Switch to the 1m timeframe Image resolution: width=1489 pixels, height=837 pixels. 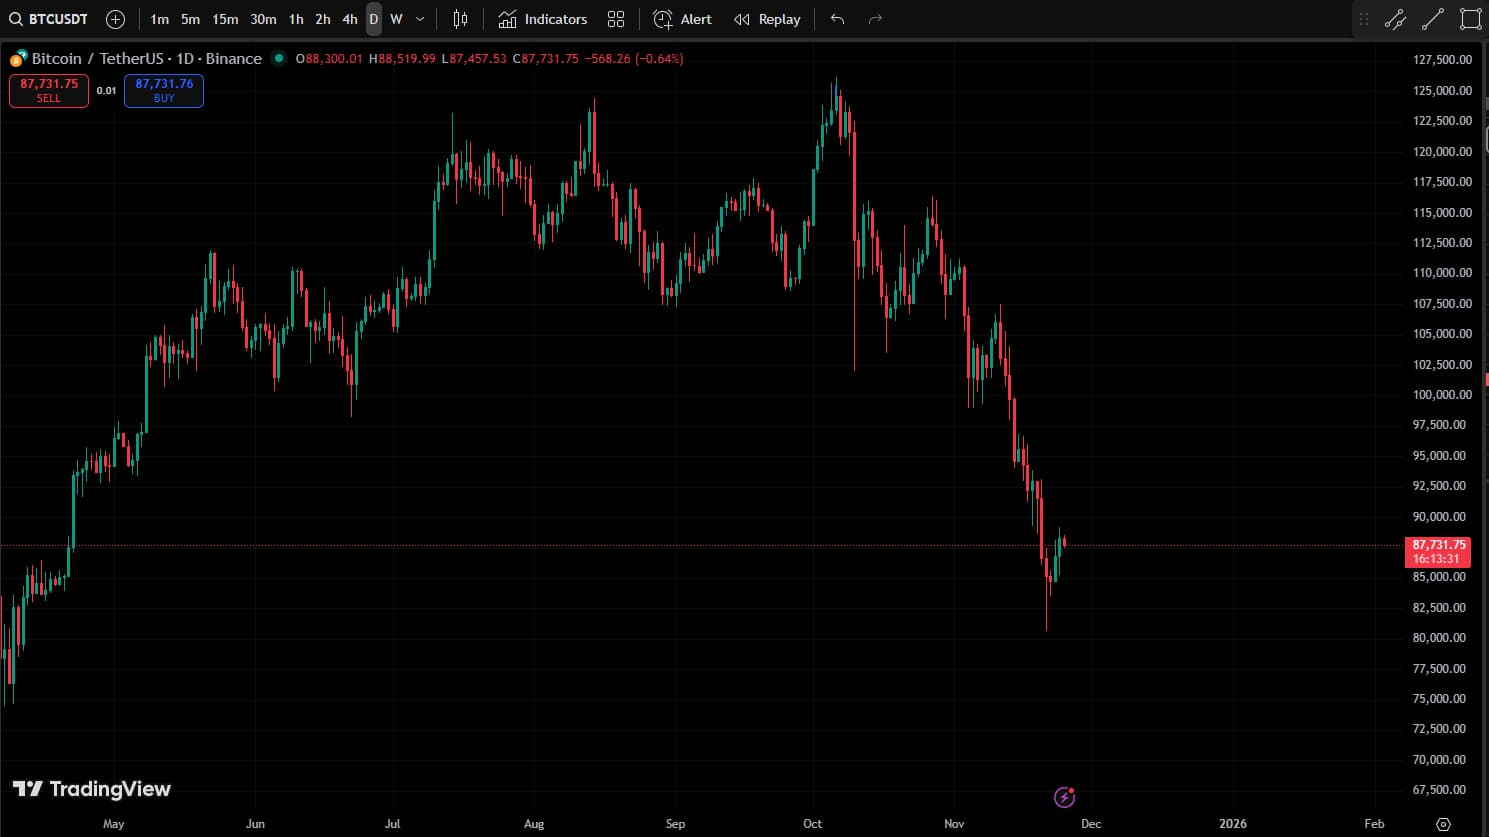point(159,19)
